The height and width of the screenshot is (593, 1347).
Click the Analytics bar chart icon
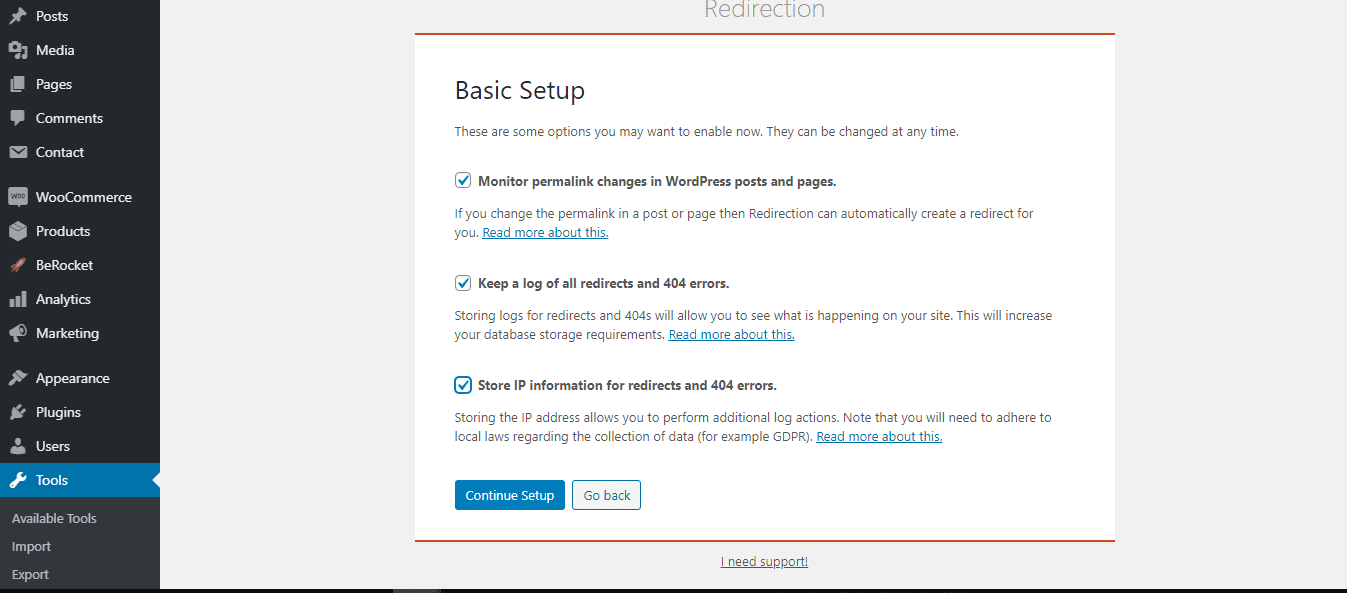tap(18, 299)
